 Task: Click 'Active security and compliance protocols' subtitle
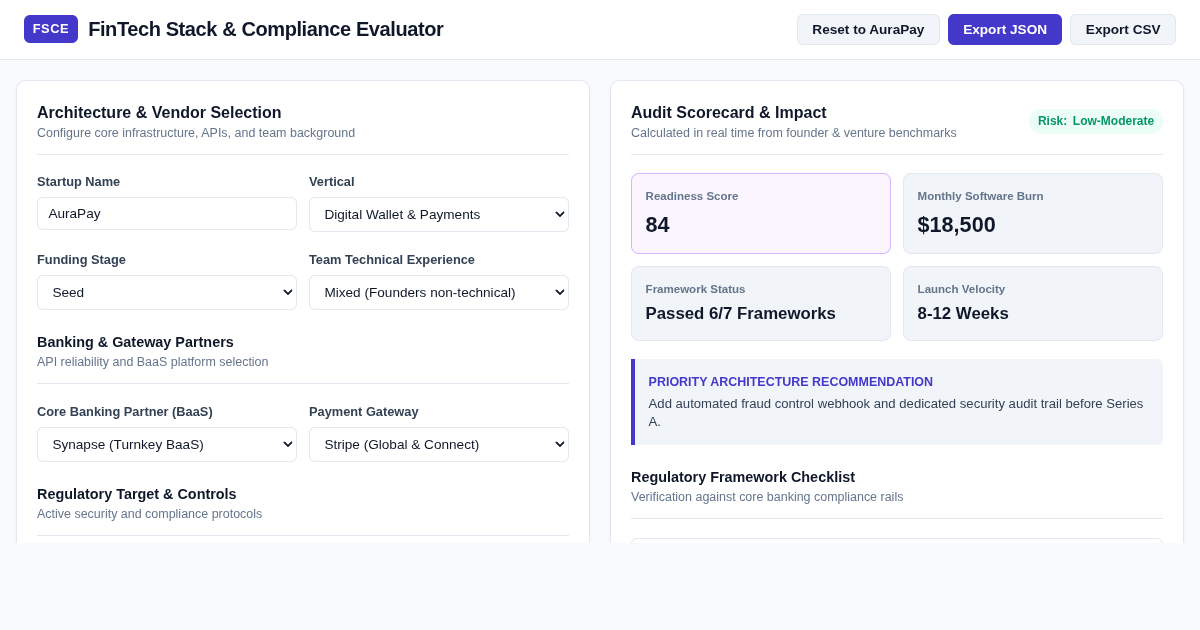tap(150, 514)
